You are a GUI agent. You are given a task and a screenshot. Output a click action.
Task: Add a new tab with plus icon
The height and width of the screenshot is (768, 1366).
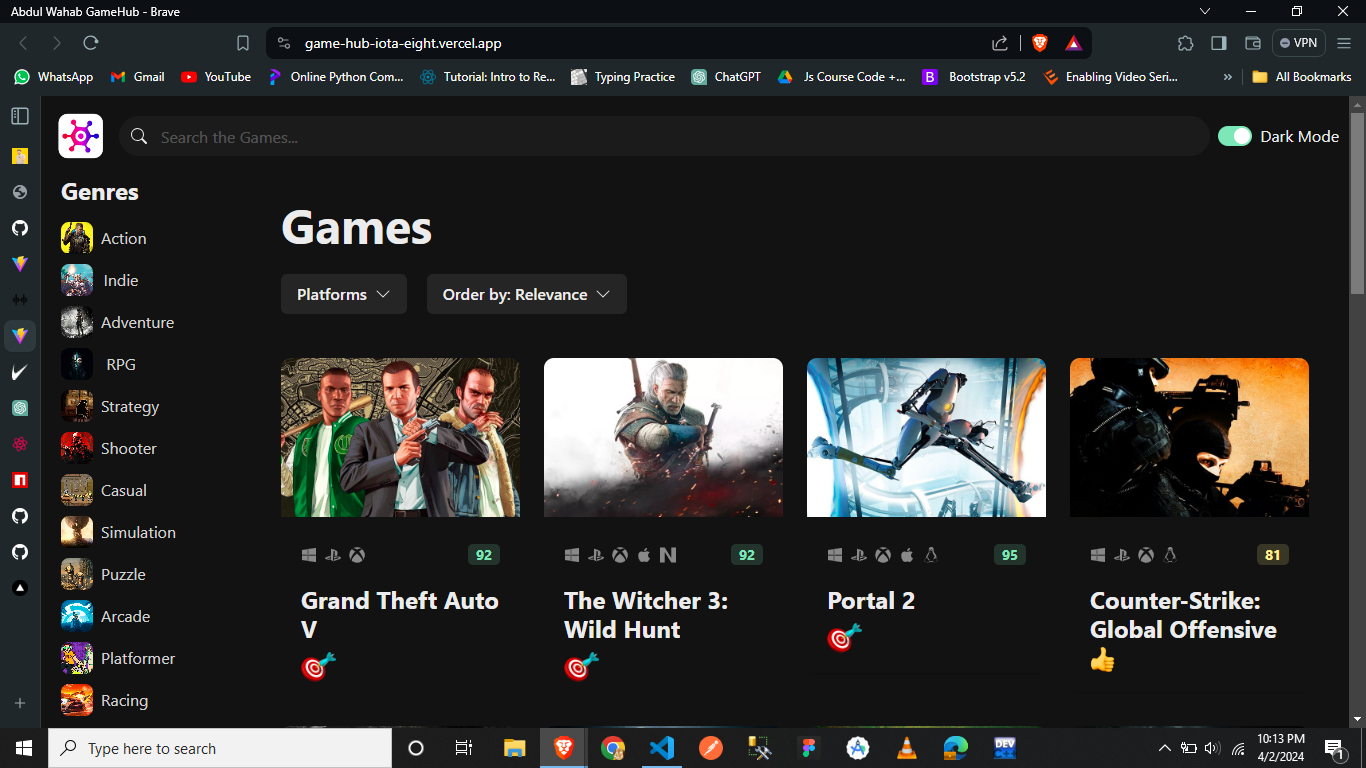coord(20,703)
